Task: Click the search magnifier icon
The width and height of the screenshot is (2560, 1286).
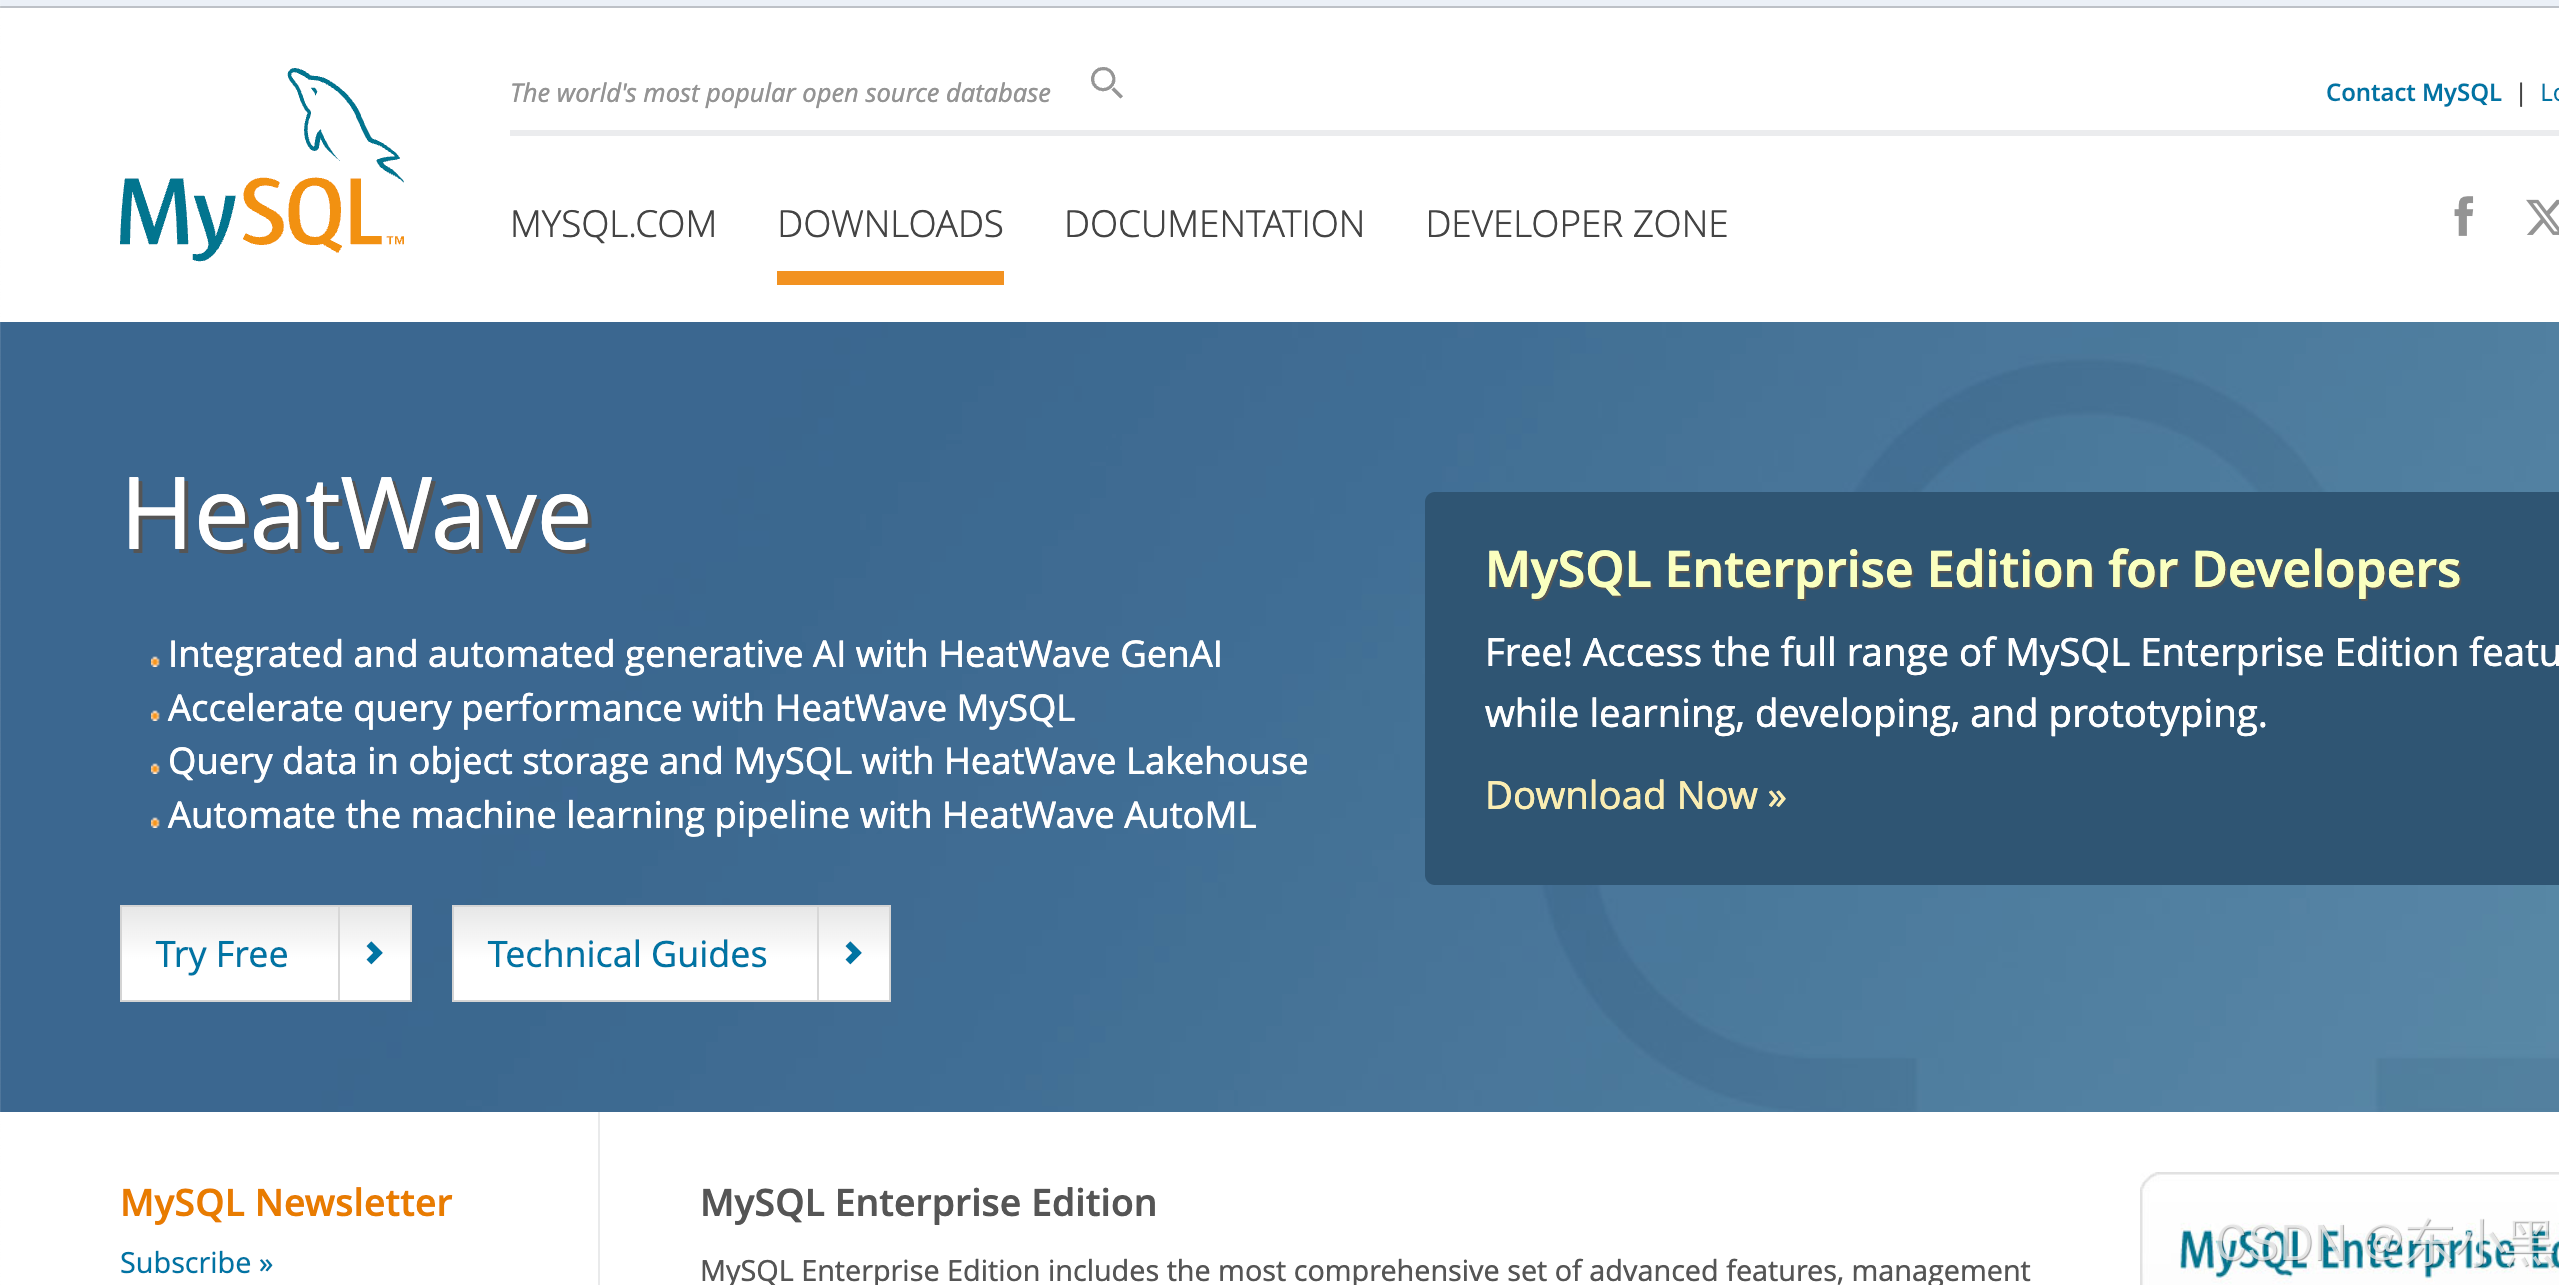Action: click(x=1106, y=83)
